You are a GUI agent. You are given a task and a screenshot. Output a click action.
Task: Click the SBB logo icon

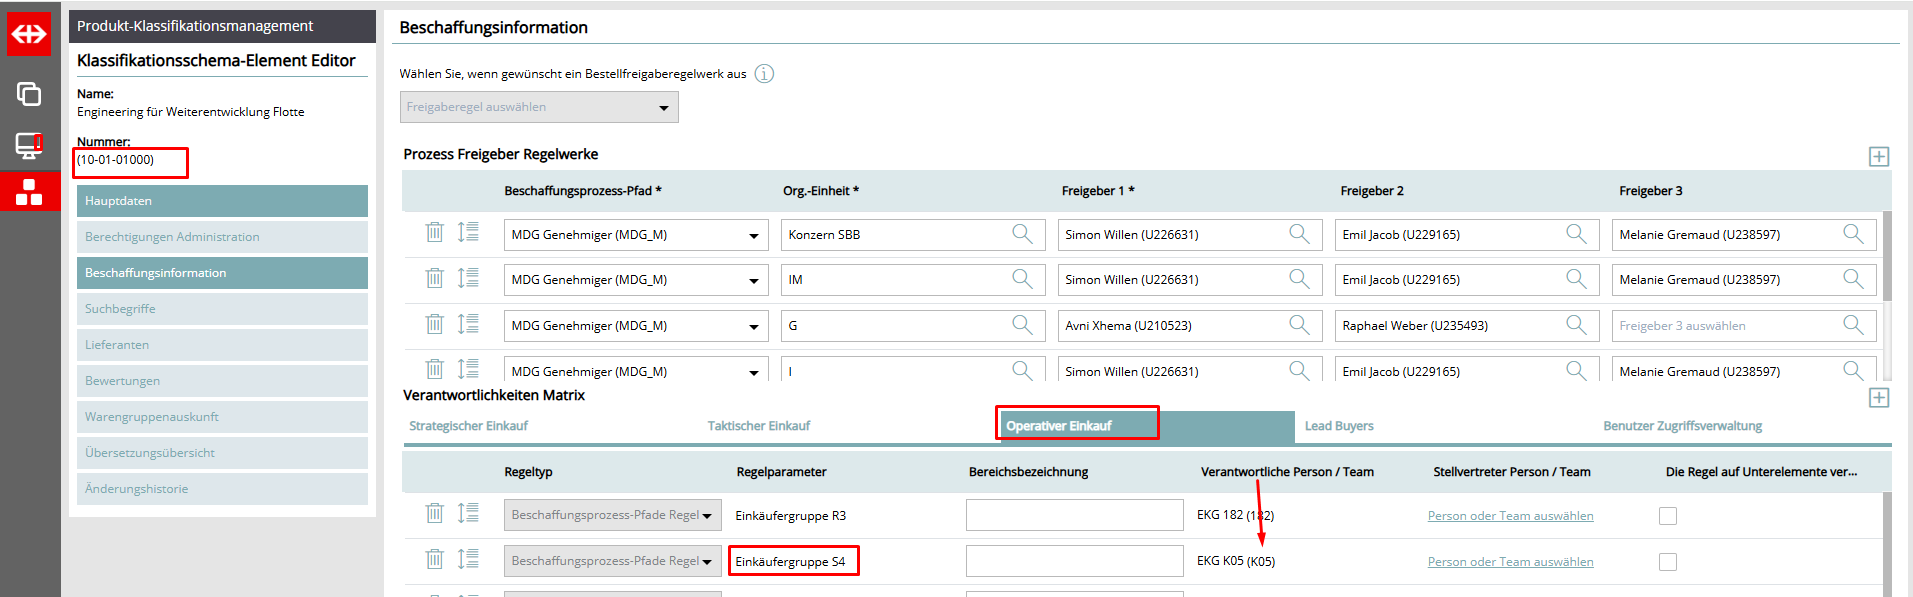click(x=29, y=35)
